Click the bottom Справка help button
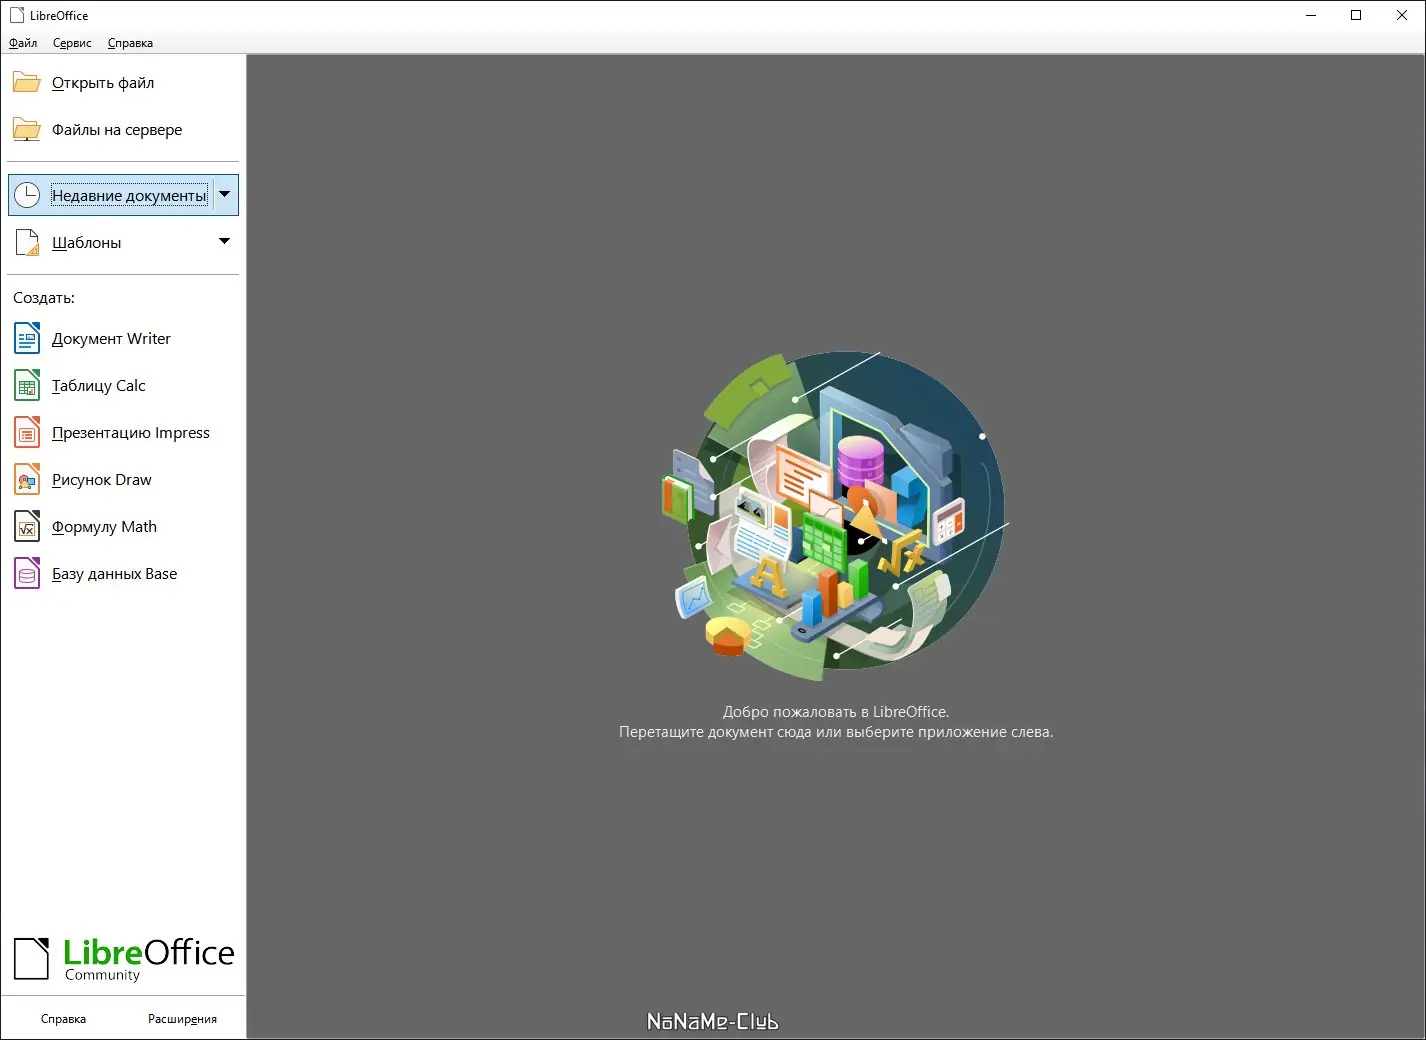Image resolution: width=1426 pixels, height=1040 pixels. pos(63,1019)
